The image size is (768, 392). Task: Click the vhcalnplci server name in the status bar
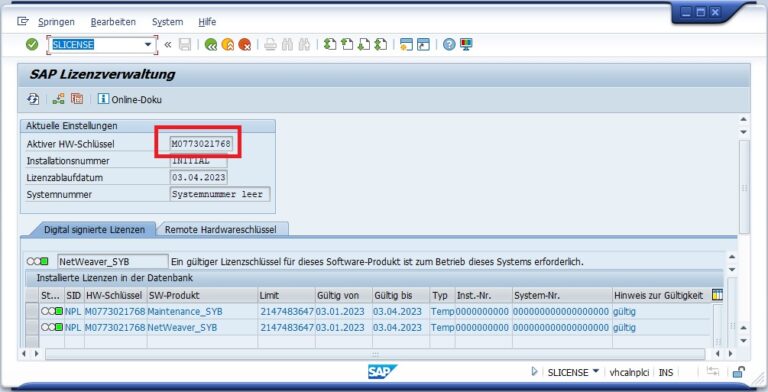629,372
